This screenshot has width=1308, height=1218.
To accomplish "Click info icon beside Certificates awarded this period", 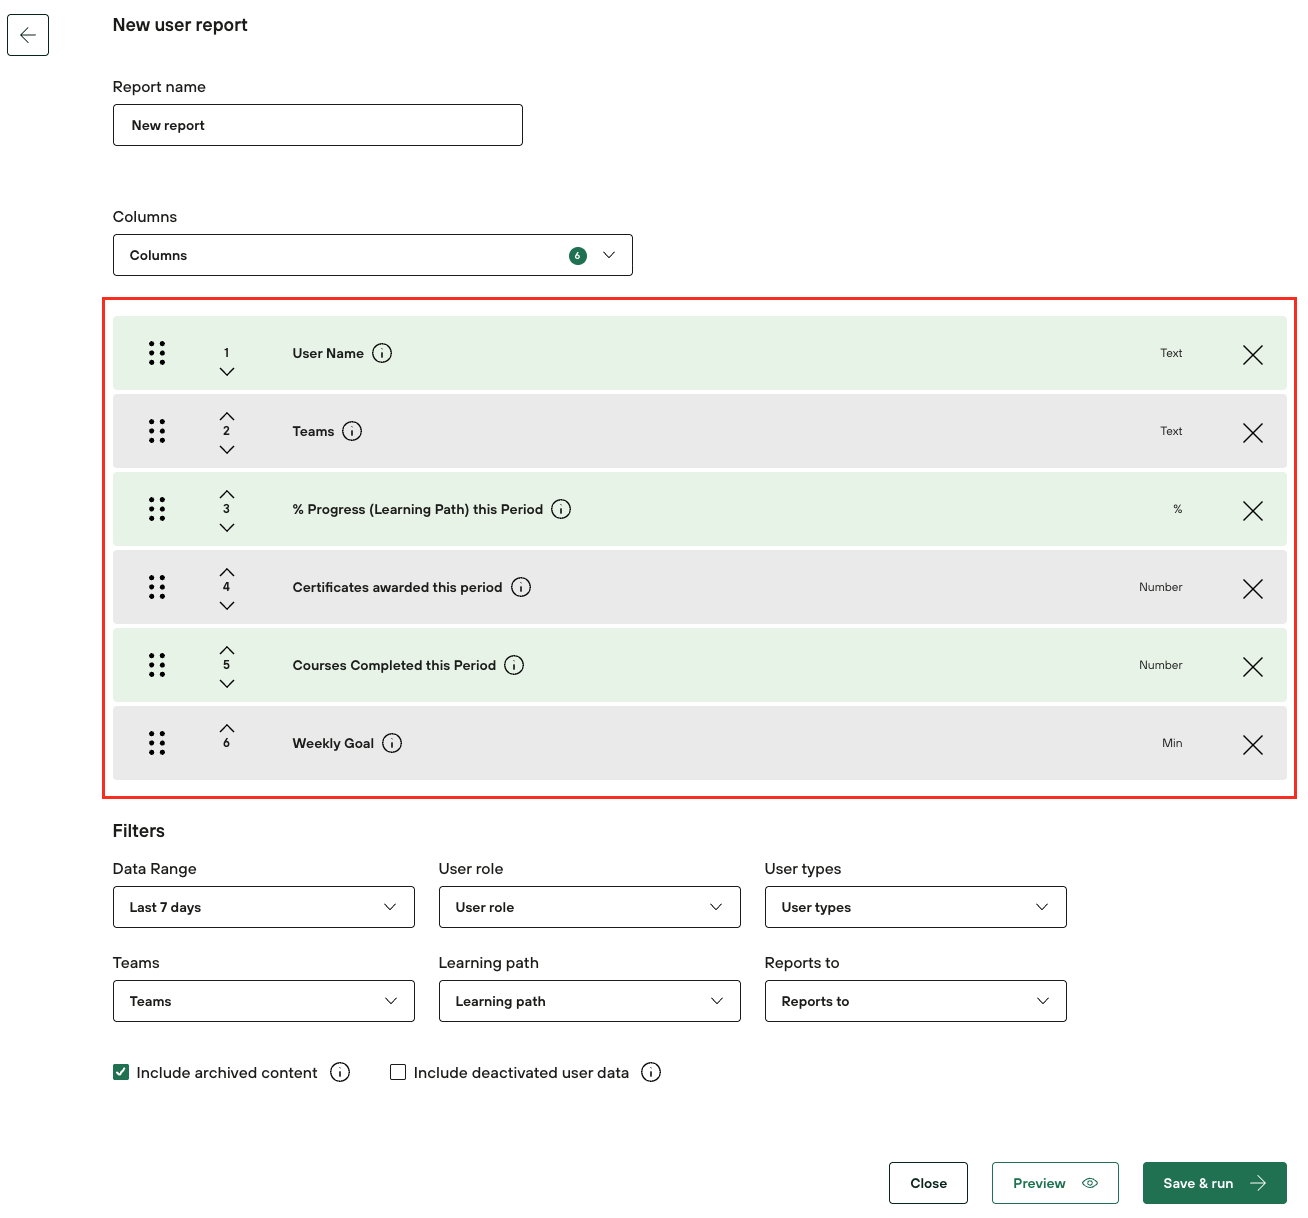I will [x=521, y=587].
